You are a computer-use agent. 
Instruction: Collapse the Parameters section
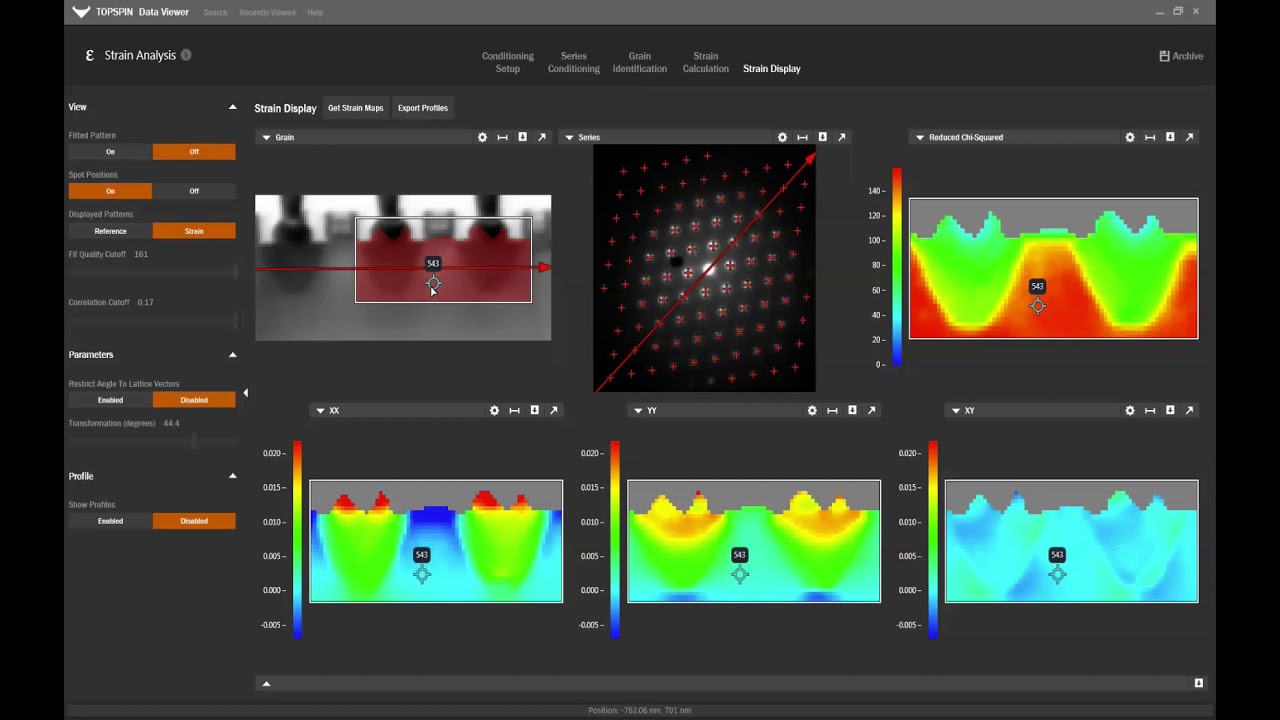pos(232,355)
